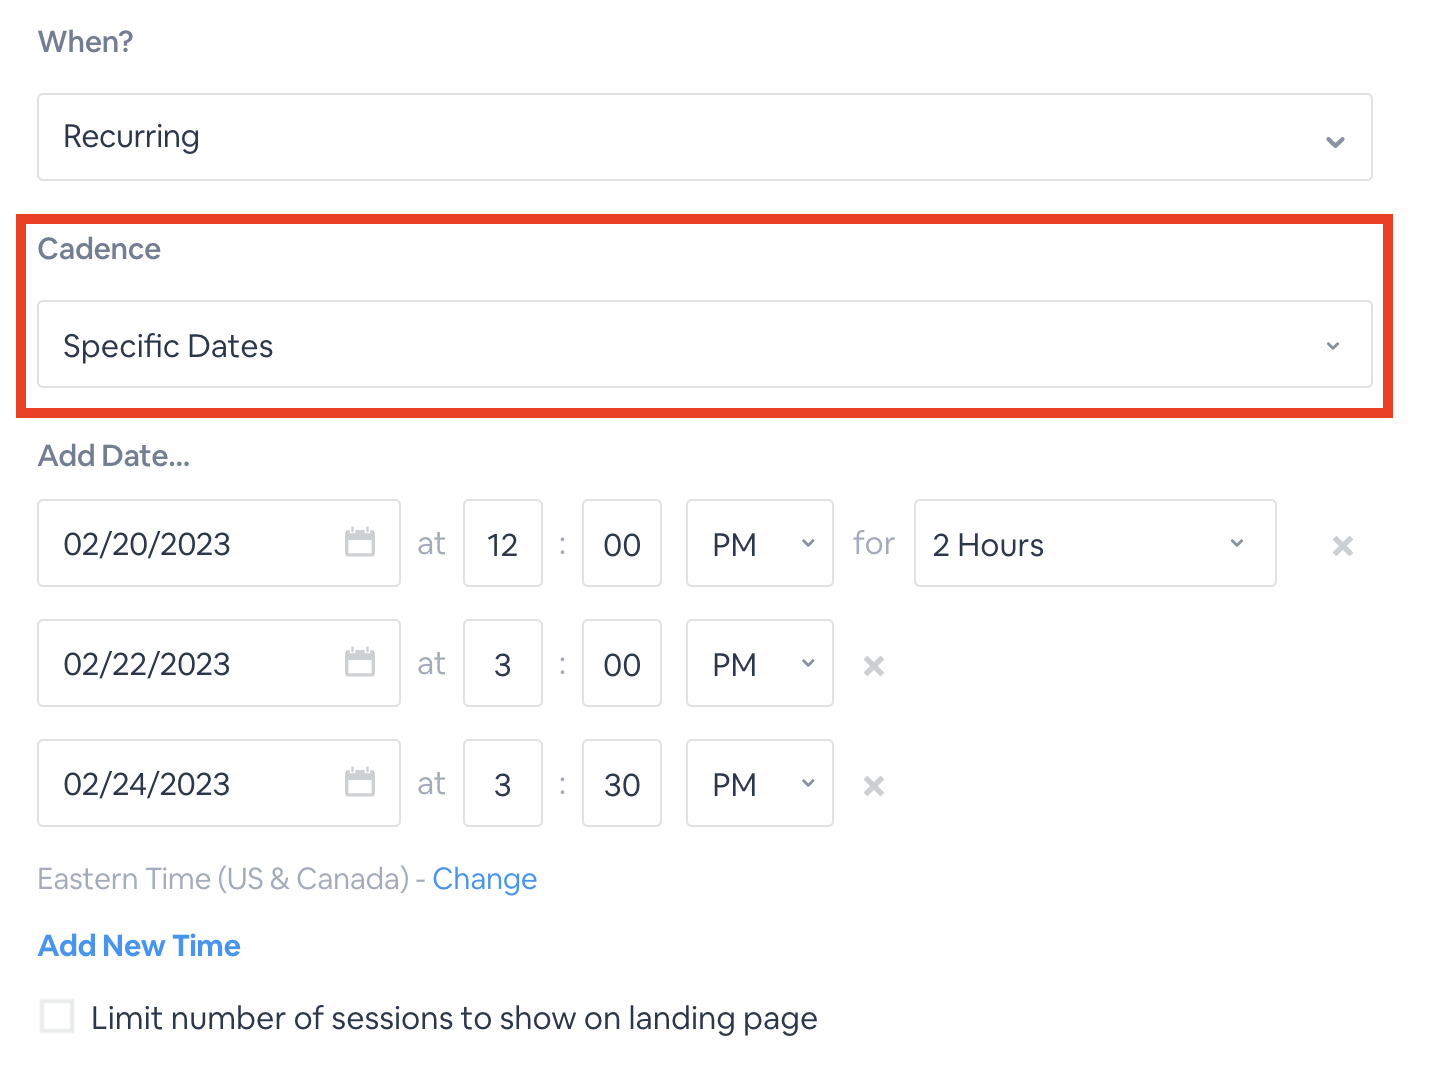Select the 02/22/2023 date input field
Screen dimensions: 1452x1084
pyautogui.click(x=219, y=663)
